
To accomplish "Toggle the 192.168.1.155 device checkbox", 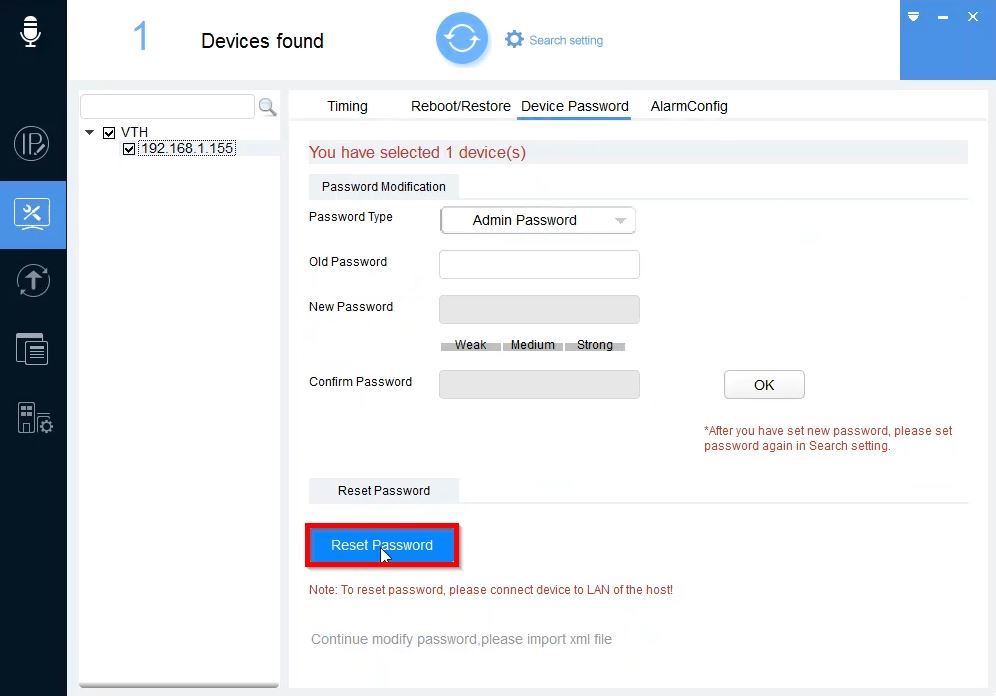I will [x=129, y=149].
